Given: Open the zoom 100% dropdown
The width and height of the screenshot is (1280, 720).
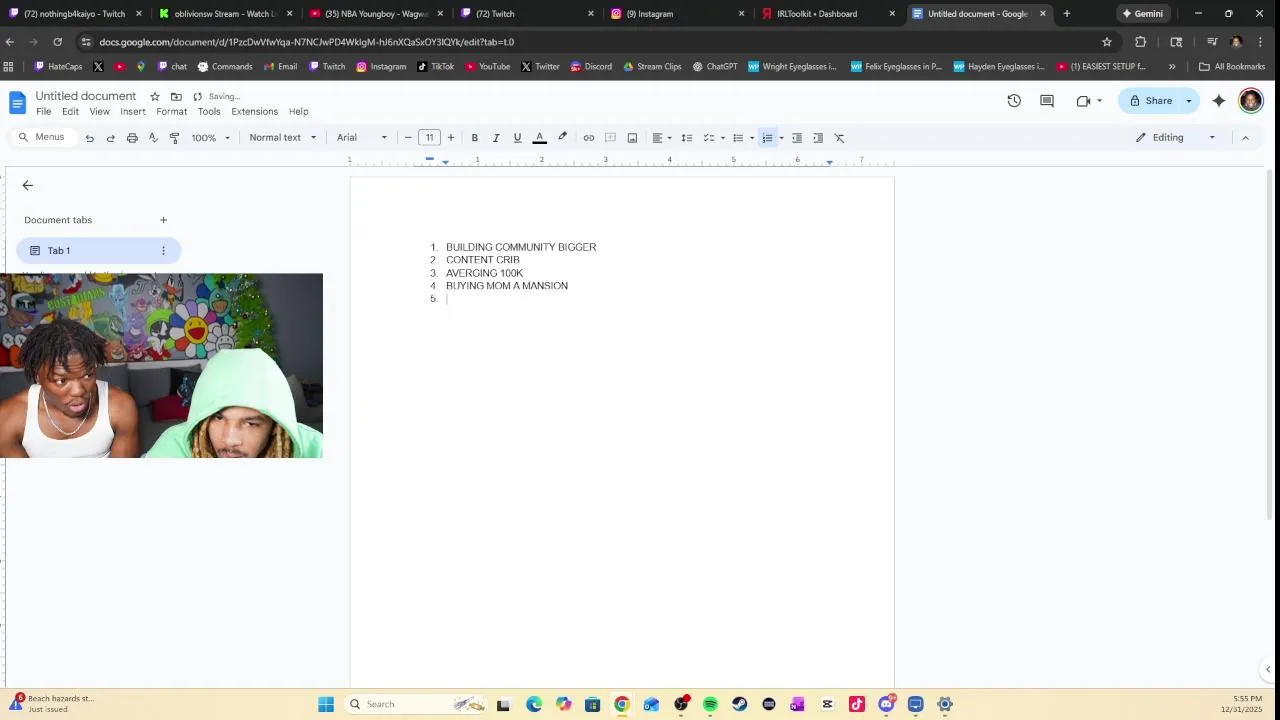Looking at the screenshot, I should (x=211, y=138).
